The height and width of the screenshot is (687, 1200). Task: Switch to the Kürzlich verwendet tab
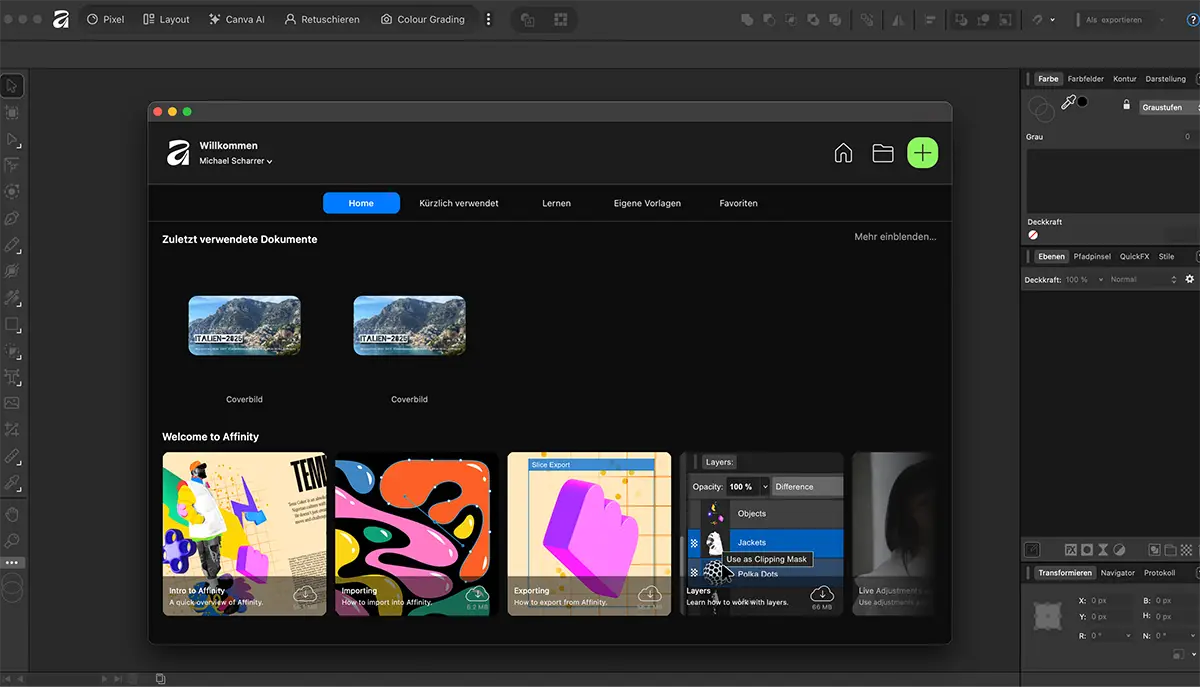pyautogui.click(x=458, y=203)
